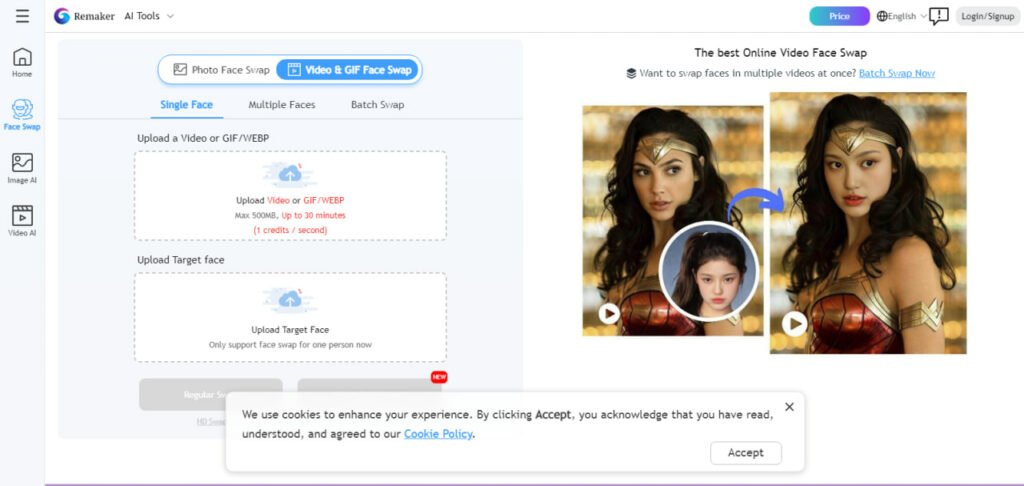Open Video AI from sidebar
The width and height of the screenshot is (1024, 486).
(22, 220)
